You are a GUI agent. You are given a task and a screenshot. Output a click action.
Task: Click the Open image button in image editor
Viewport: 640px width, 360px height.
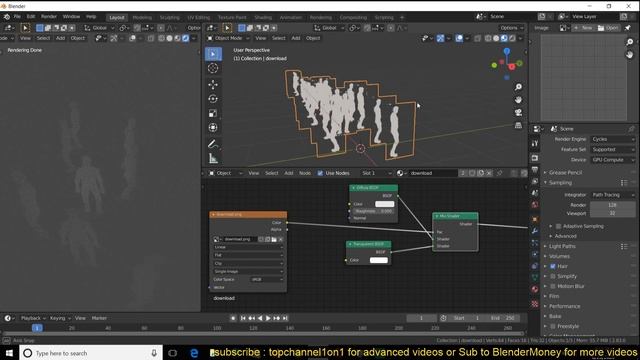(x=608, y=28)
